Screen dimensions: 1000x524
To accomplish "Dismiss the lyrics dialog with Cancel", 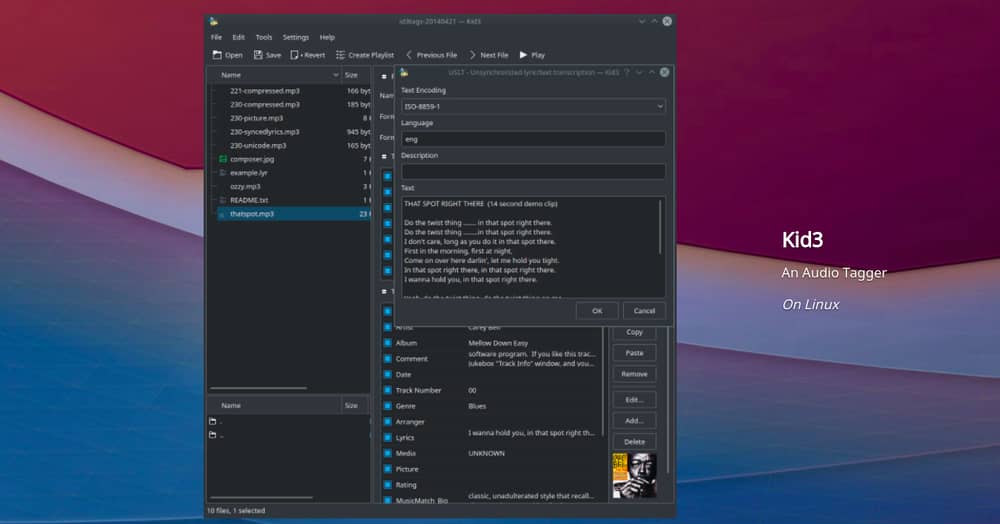I will [644, 310].
